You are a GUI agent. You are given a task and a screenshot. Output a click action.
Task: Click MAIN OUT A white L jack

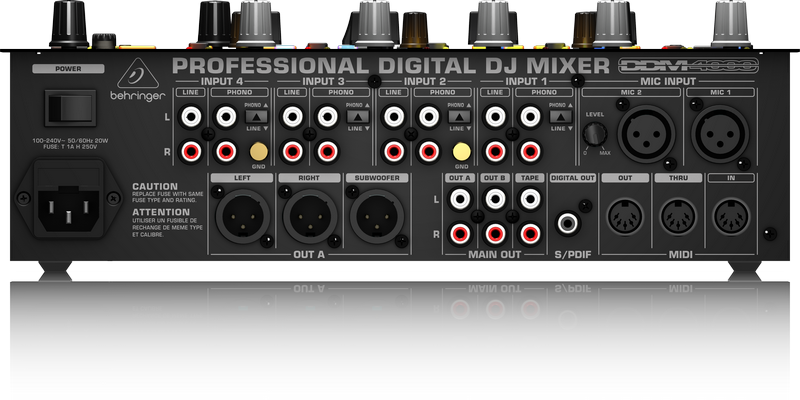(x=460, y=199)
